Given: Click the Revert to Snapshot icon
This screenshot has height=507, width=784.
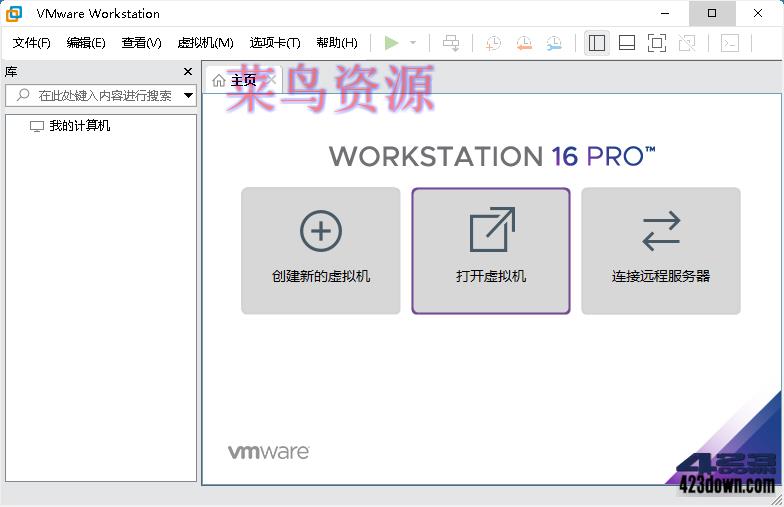Looking at the screenshot, I should click(524, 43).
